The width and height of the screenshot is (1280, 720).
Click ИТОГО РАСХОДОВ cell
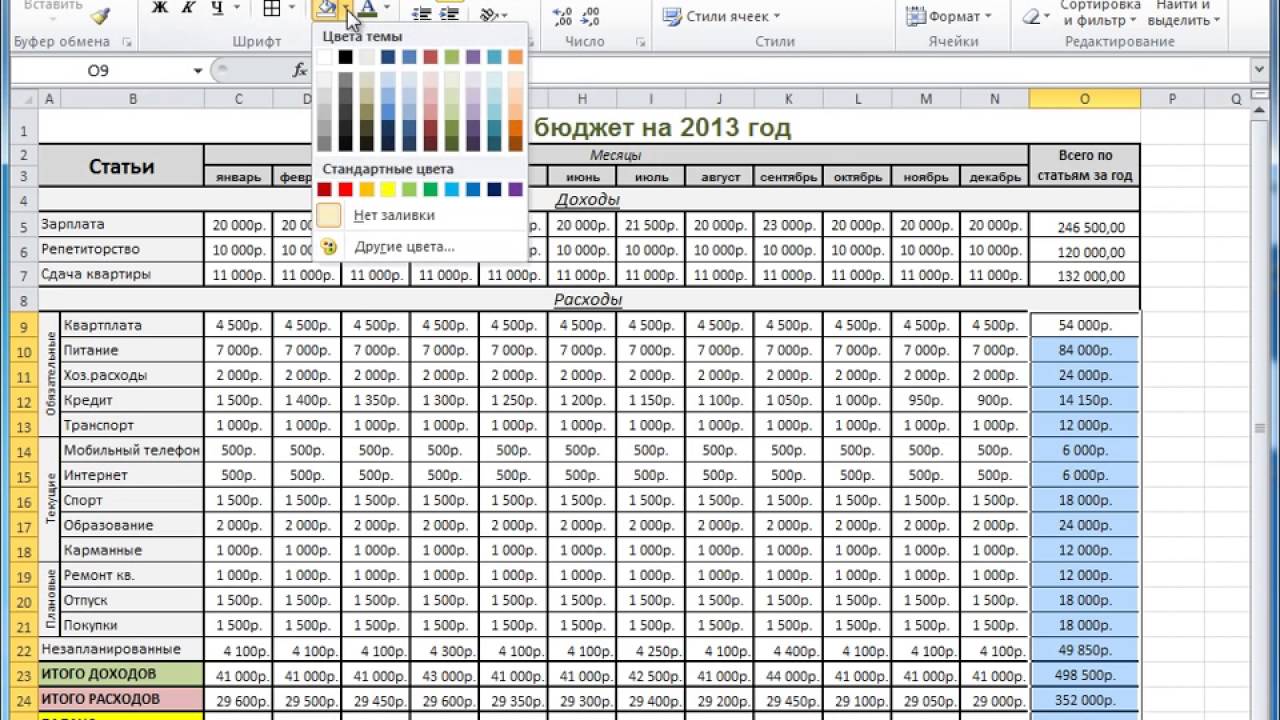click(x=121, y=699)
